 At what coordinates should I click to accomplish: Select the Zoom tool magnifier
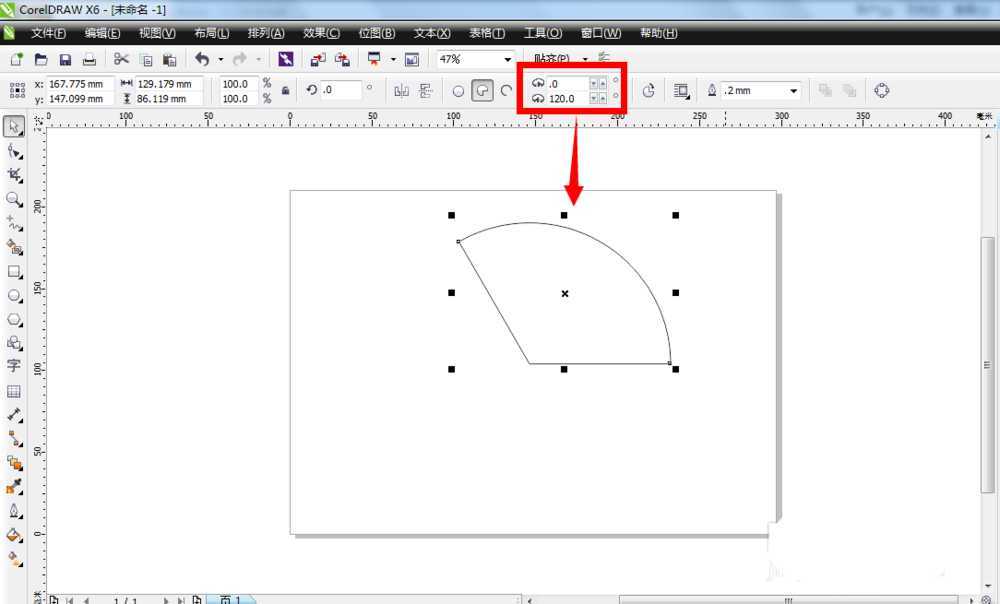click(14, 199)
